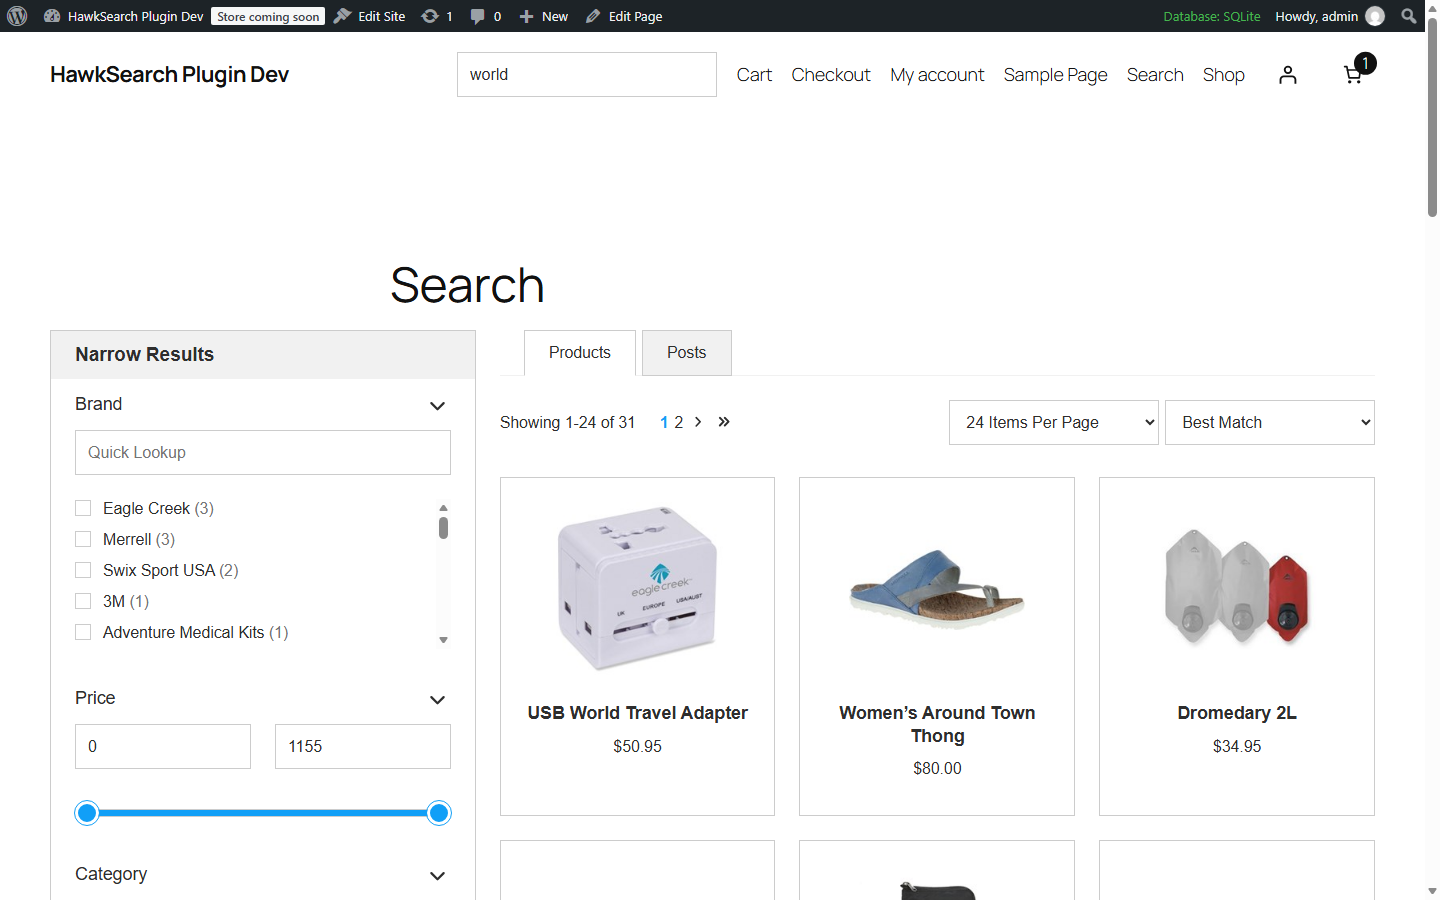1440x900 pixels.
Task: Check the Eagle Creek brand filter
Action: click(83, 508)
